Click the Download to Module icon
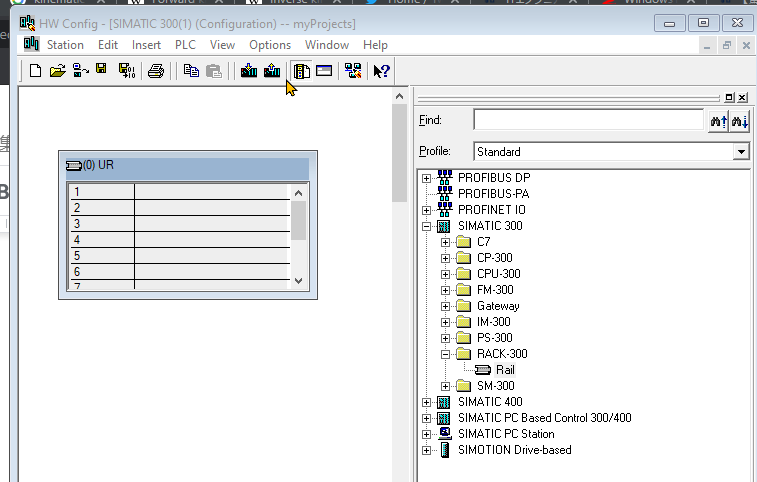The height and width of the screenshot is (482, 757). 249,71
